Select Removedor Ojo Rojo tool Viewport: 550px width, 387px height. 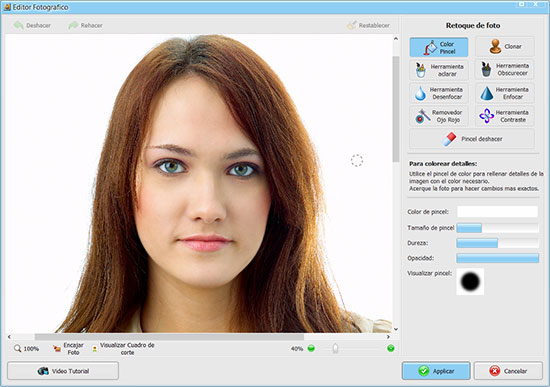(438, 116)
